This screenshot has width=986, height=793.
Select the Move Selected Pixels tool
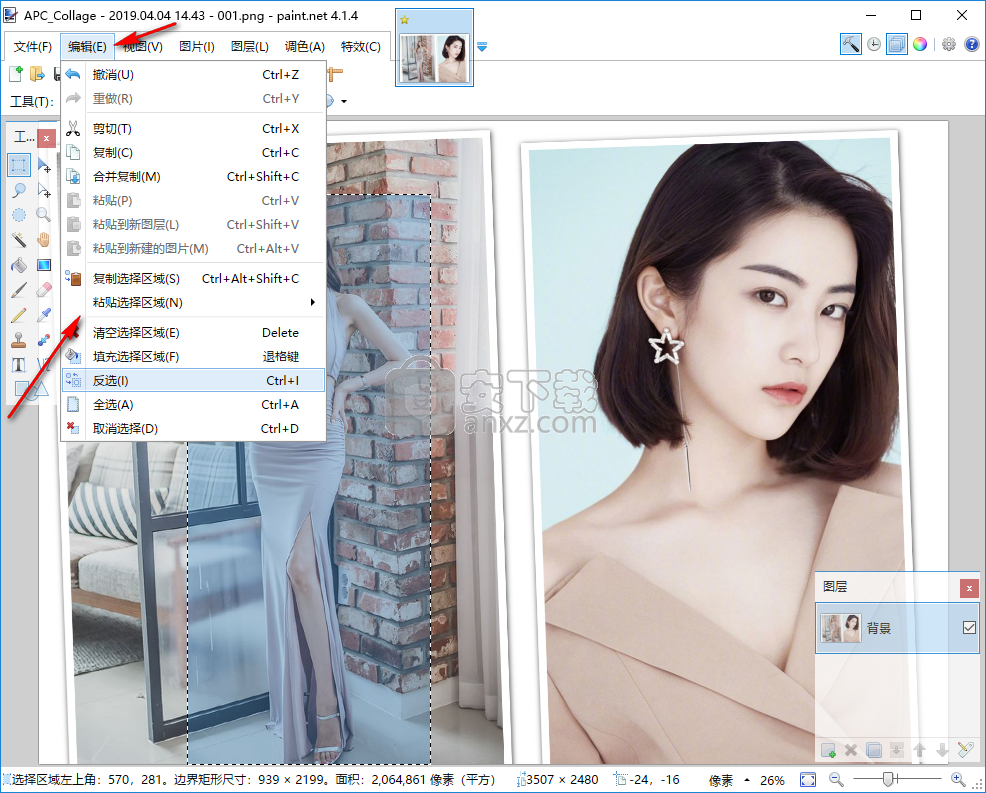click(43, 165)
